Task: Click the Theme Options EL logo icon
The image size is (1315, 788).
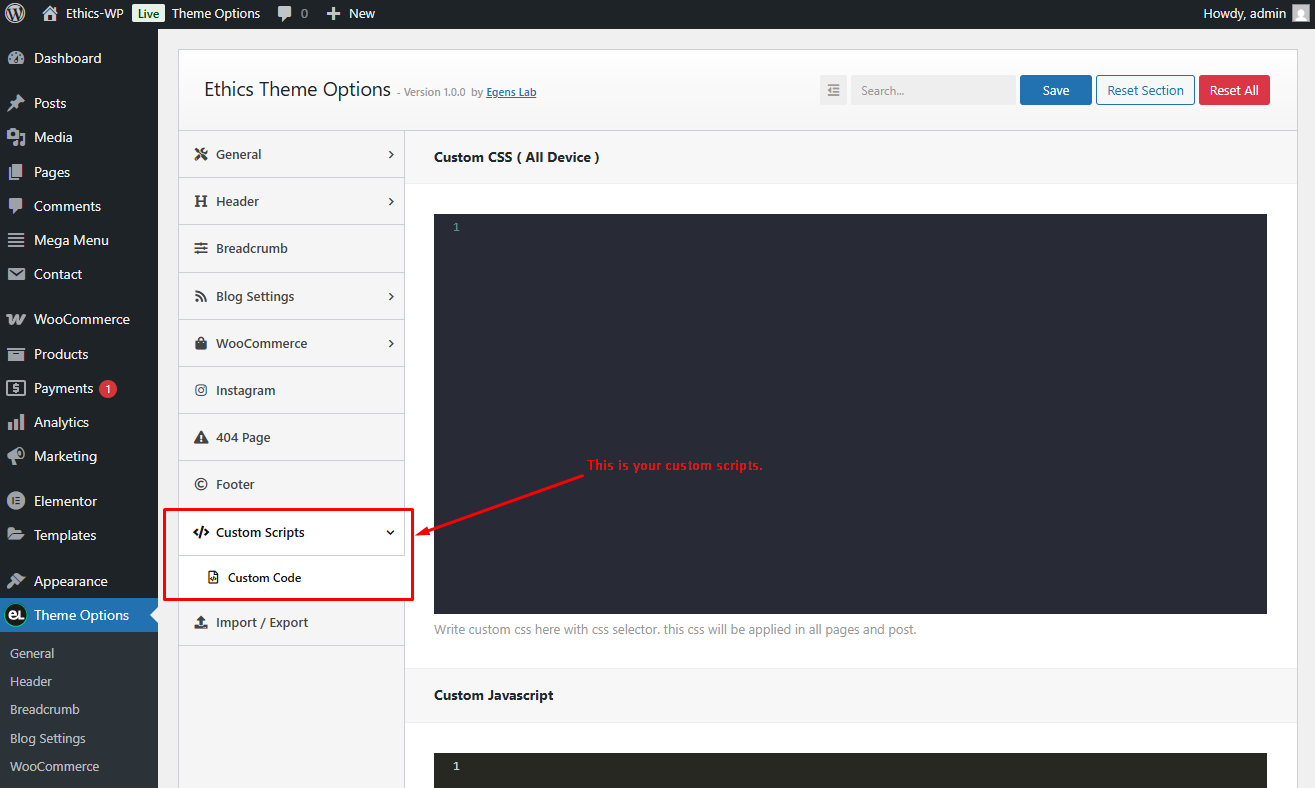Action: [16, 615]
